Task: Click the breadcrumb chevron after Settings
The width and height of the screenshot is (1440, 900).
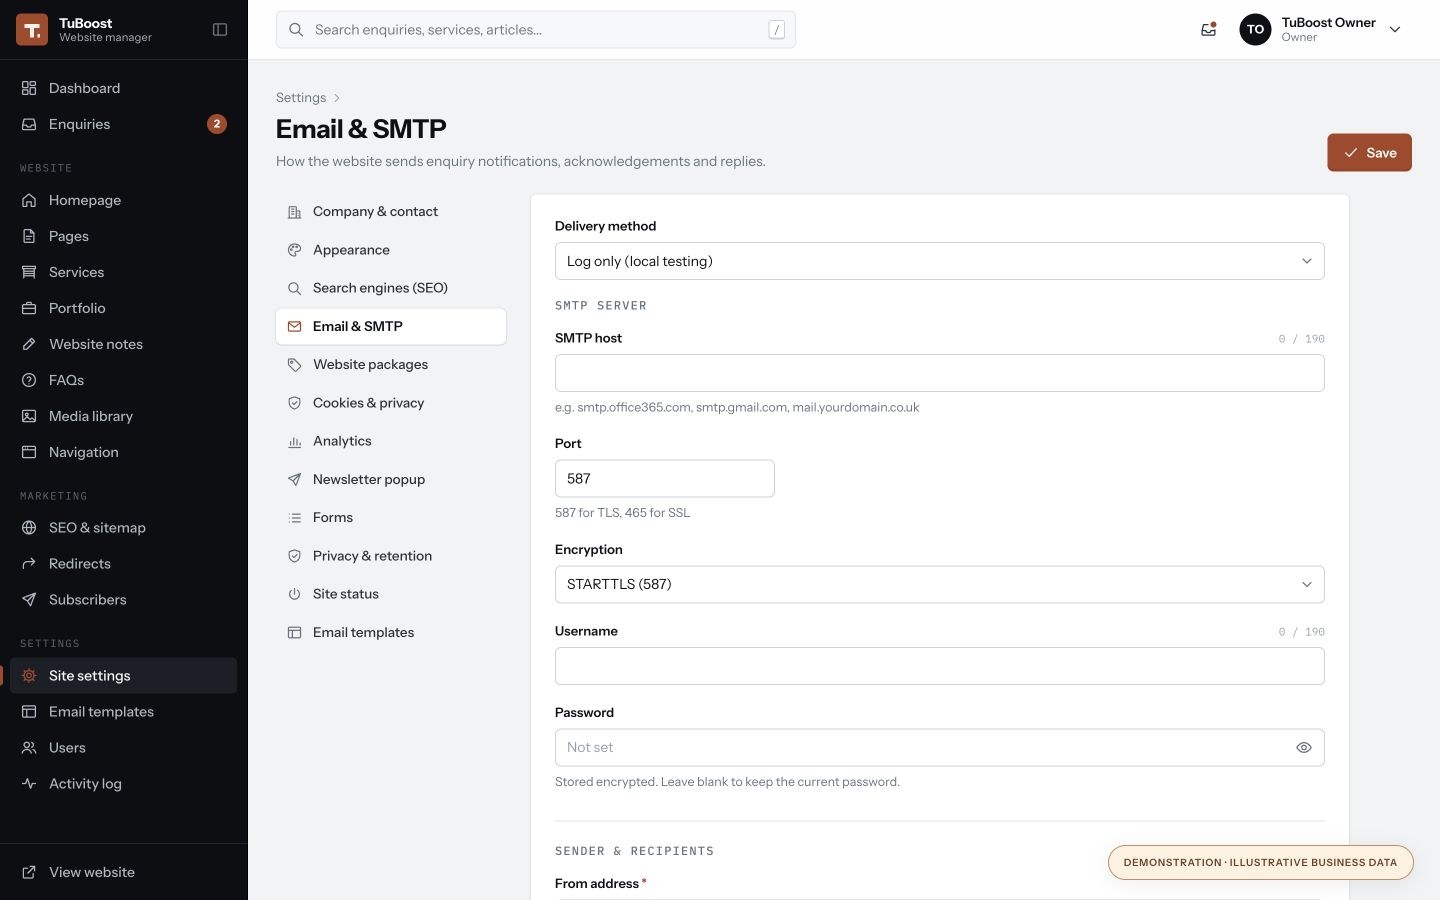Action: click(x=337, y=98)
